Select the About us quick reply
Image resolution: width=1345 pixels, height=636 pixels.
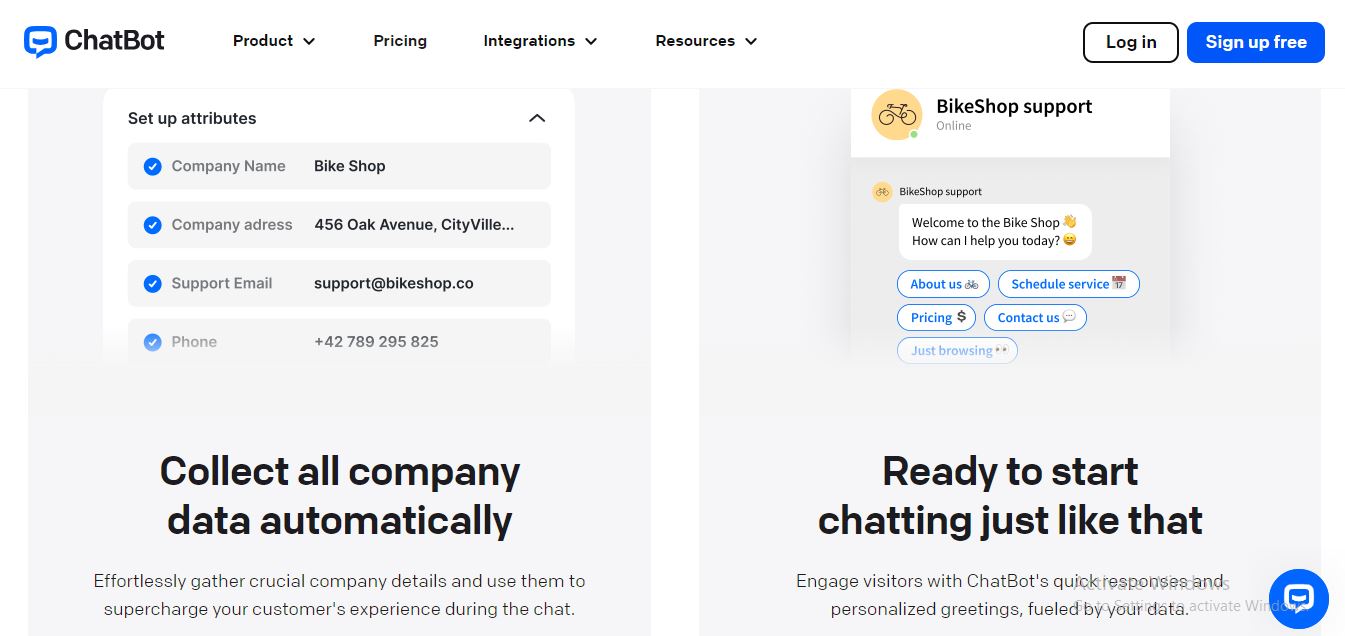[x=943, y=284]
